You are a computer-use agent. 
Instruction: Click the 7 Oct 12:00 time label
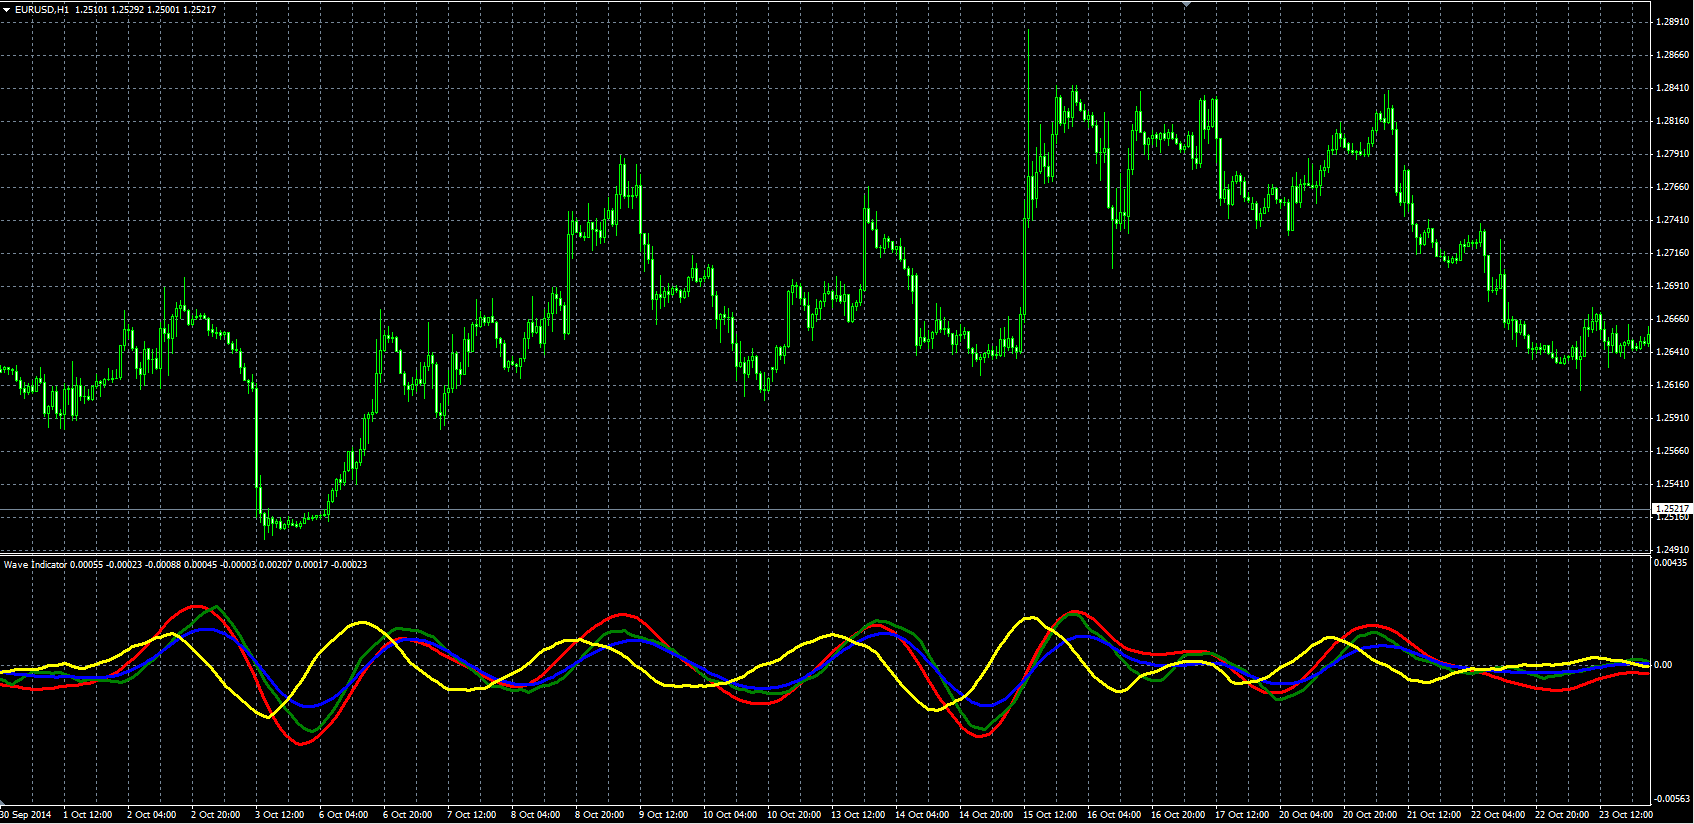tap(472, 815)
